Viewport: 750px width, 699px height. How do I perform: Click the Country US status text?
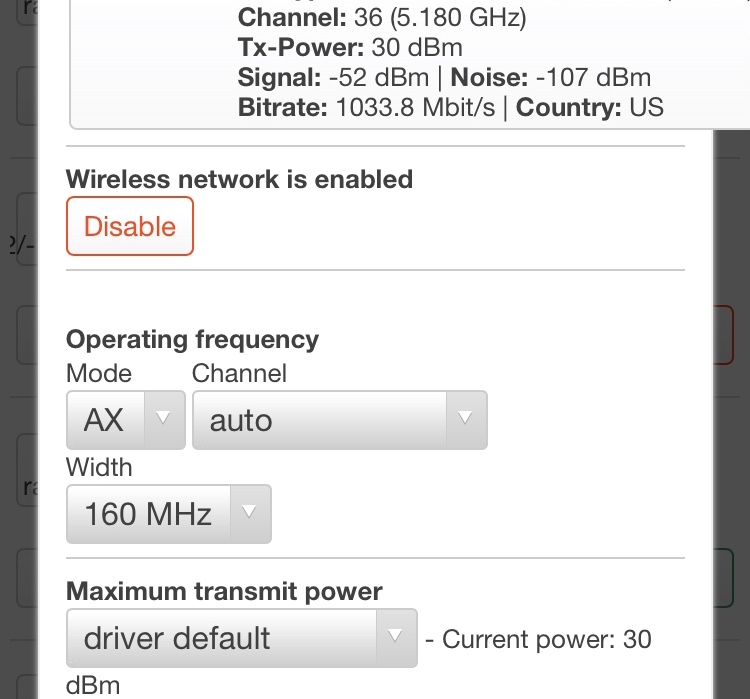pyautogui.click(x=590, y=107)
